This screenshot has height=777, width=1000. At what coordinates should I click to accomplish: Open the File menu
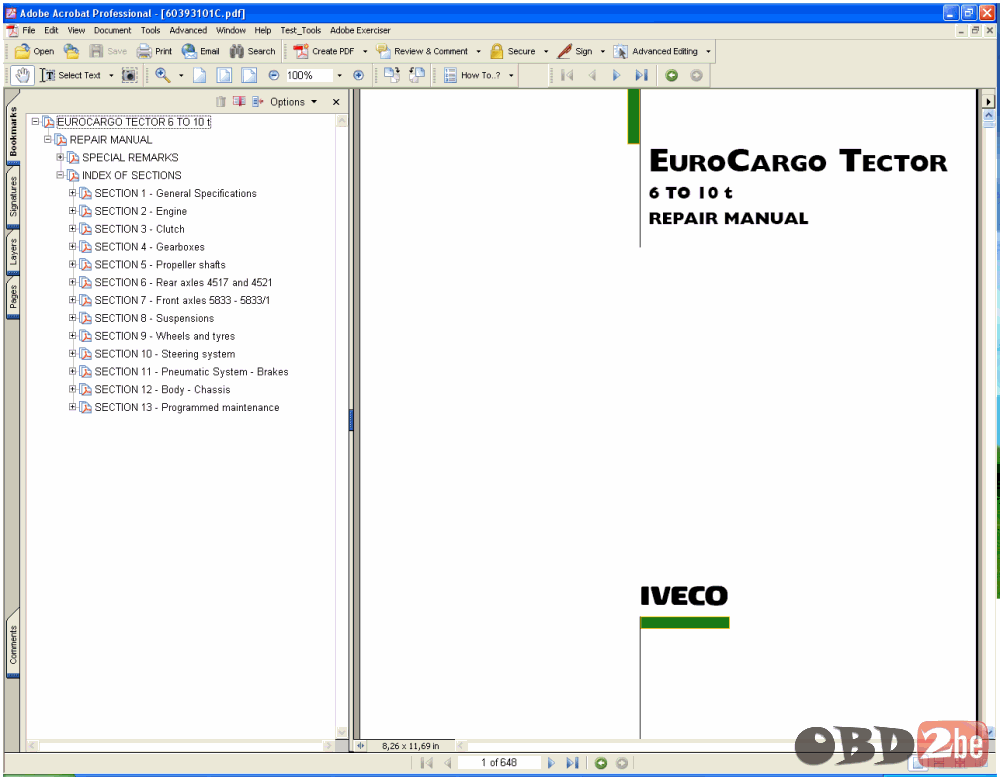[29, 30]
